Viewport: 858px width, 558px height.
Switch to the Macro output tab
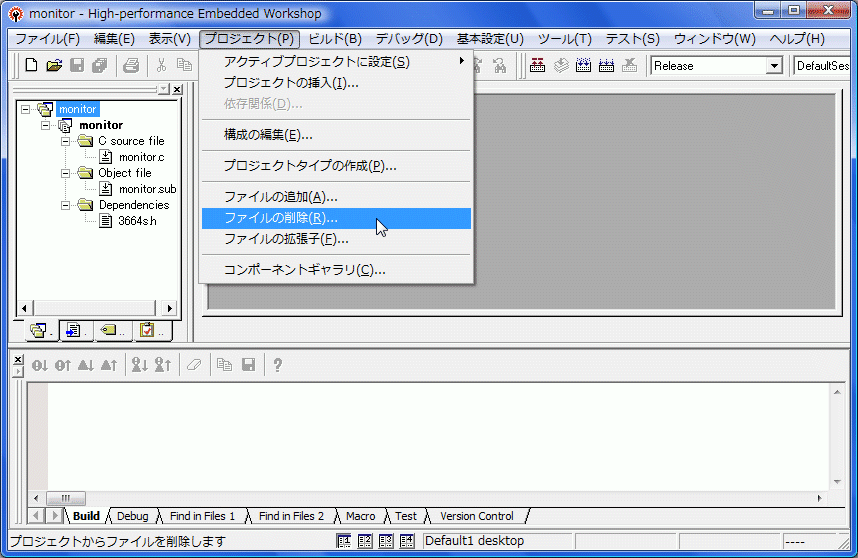click(361, 516)
